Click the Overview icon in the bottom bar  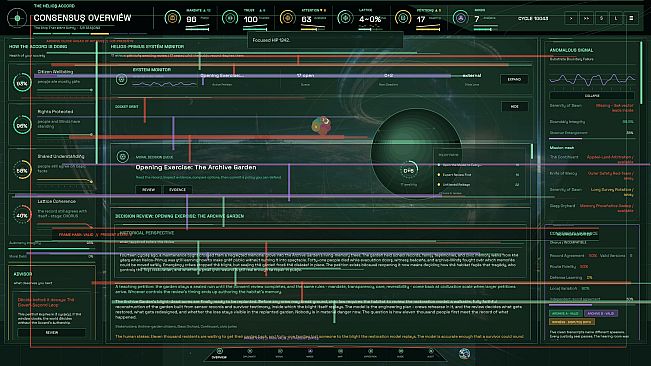pos(219,351)
